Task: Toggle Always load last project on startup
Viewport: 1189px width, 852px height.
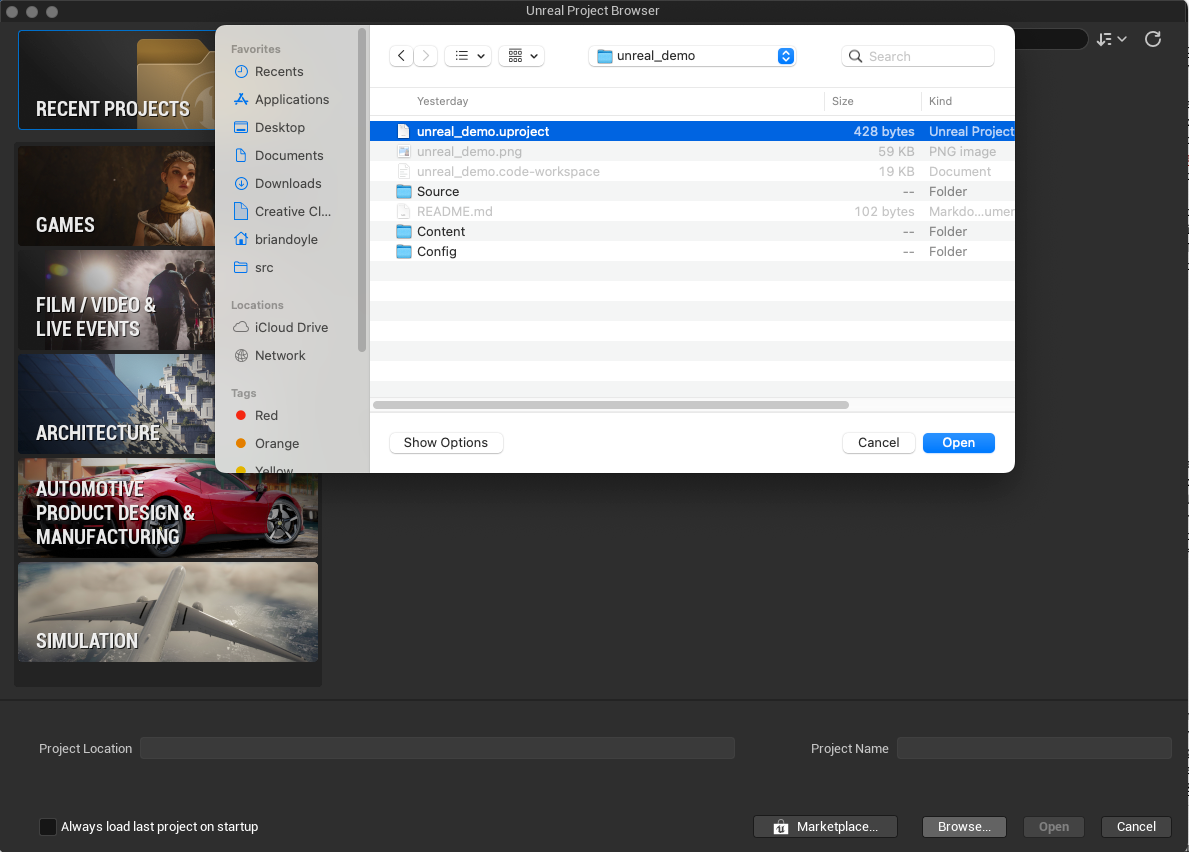Action: 48,826
